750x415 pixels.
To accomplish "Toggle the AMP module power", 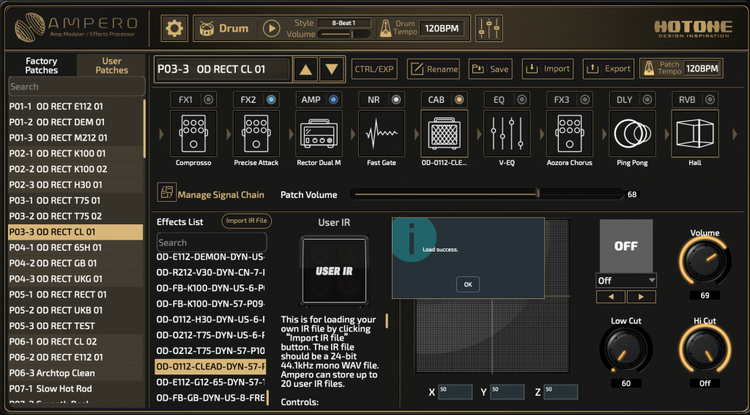I will click(333, 99).
